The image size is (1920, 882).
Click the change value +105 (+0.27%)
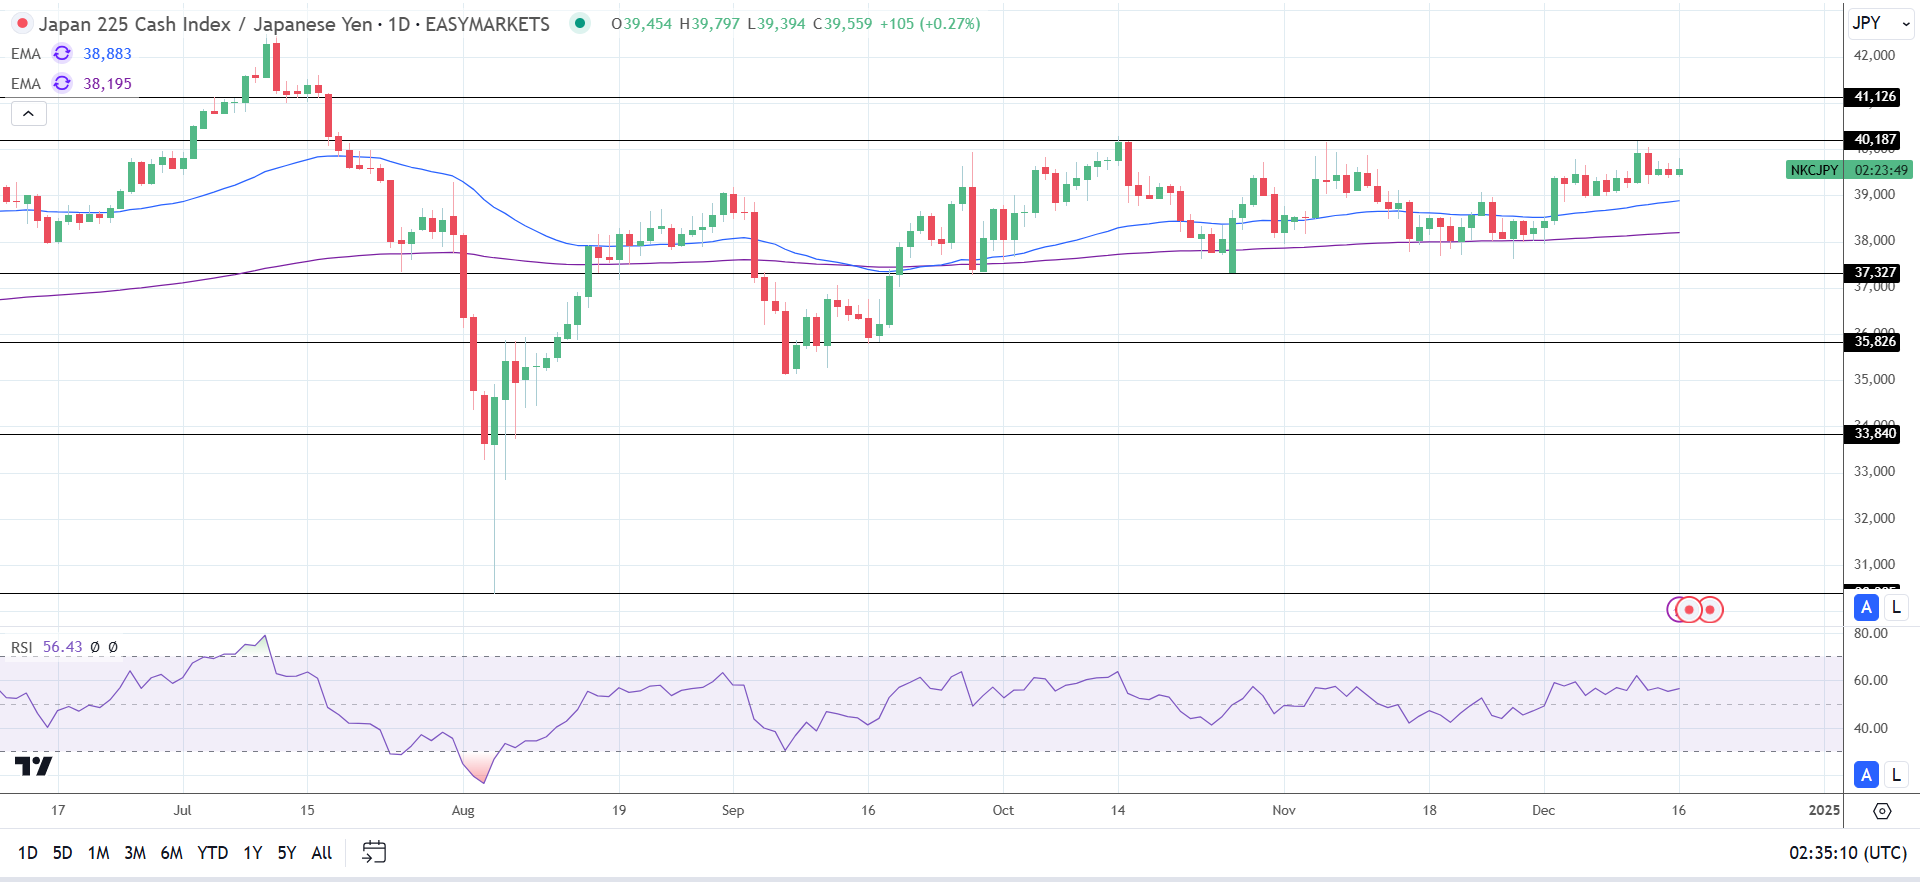tap(930, 23)
